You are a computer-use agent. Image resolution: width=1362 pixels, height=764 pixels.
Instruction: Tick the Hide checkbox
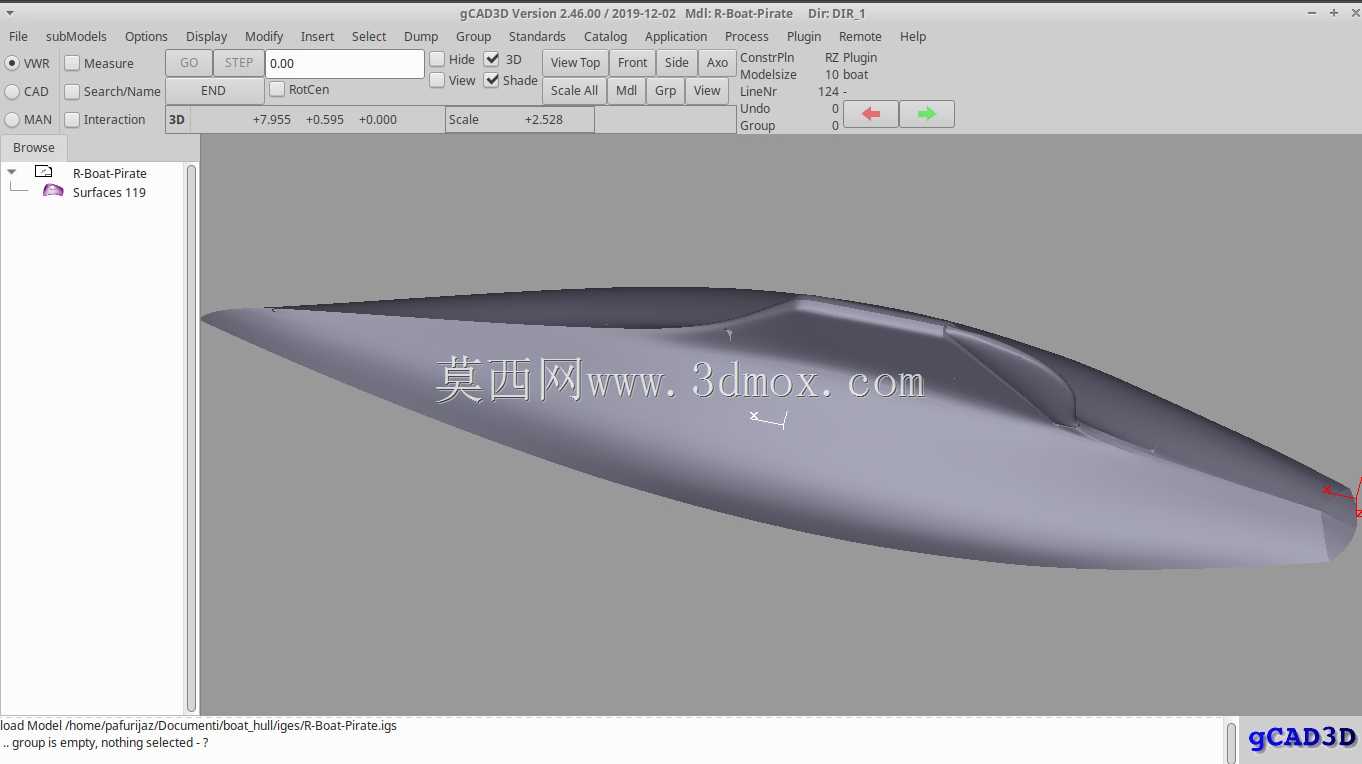[437, 59]
